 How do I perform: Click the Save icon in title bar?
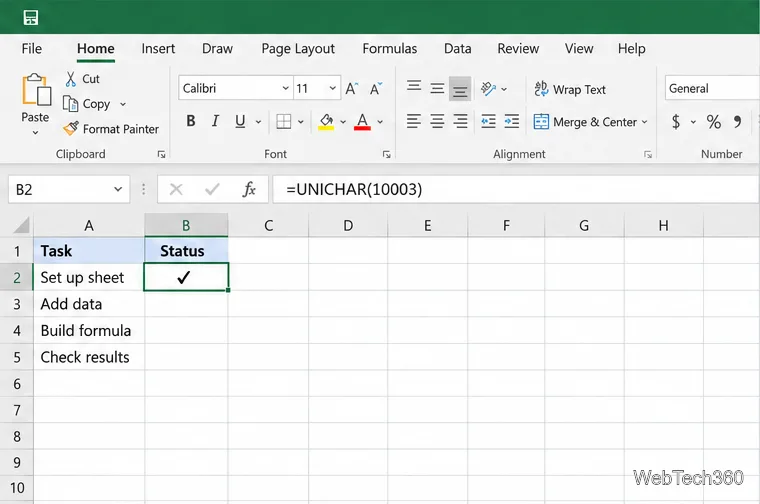click(x=31, y=18)
